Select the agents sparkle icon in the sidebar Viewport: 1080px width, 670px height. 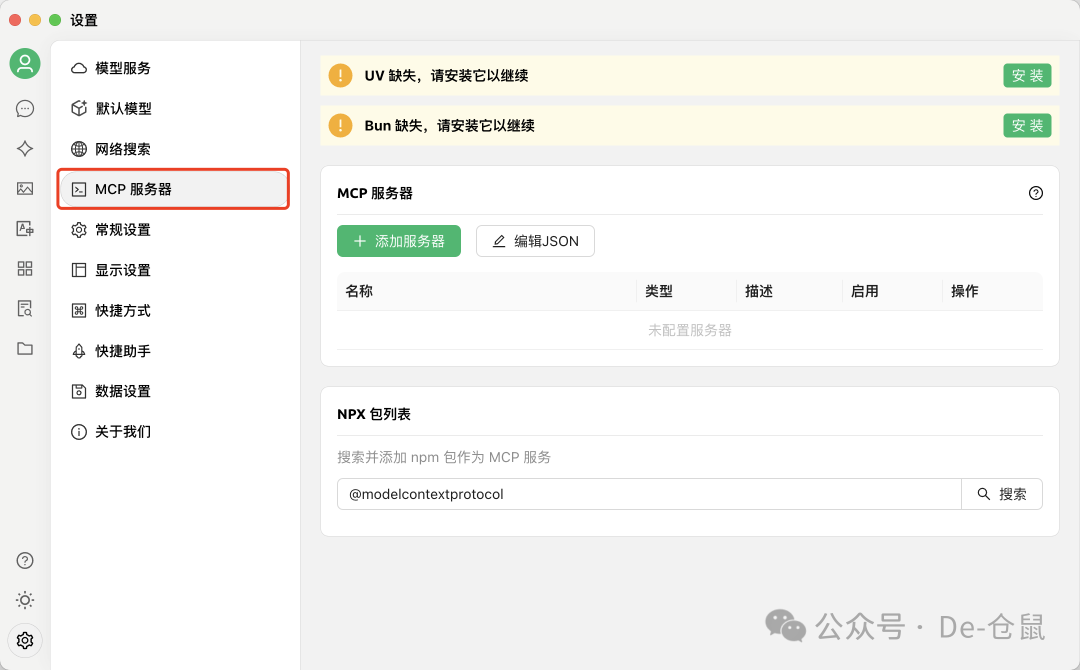24,148
